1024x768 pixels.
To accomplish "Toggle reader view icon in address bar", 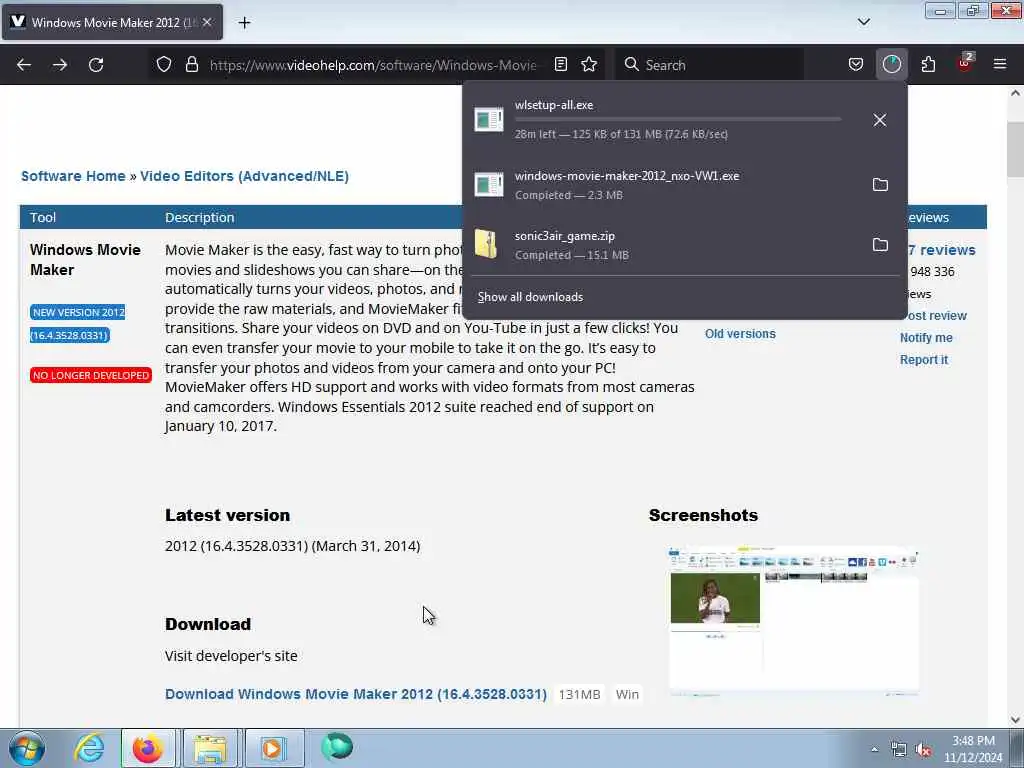I will 560,65.
